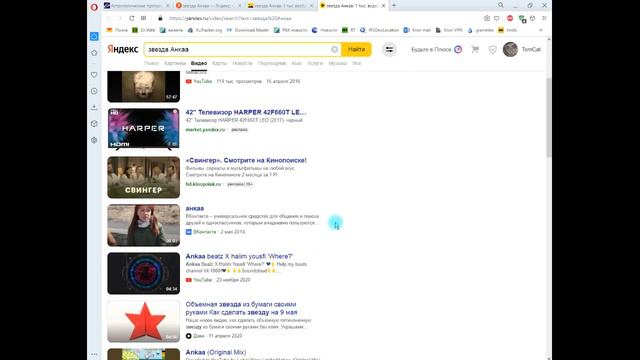Image resolution: width=640 pixels, height=360 pixels.
Task: Open the three-dots sidebar setup
Action: pos(94,354)
